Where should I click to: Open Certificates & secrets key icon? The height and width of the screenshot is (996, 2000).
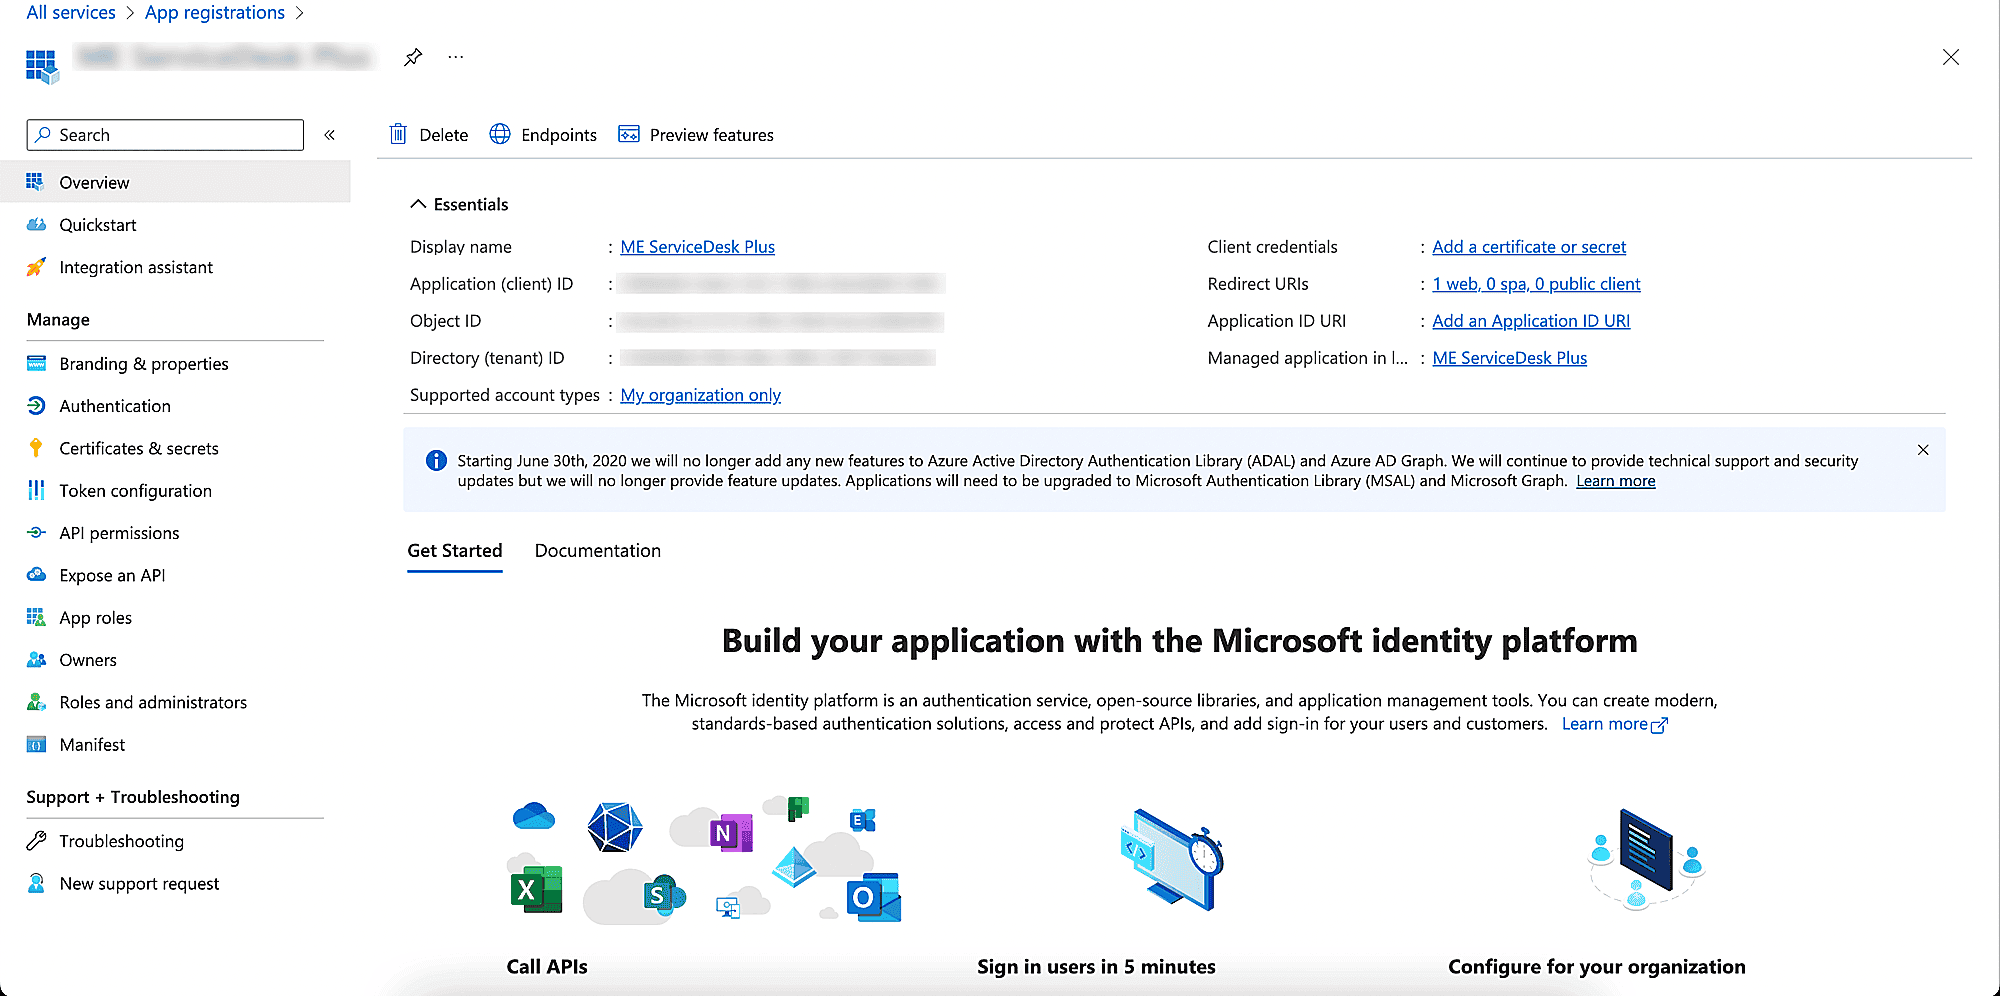pos(36,448)
